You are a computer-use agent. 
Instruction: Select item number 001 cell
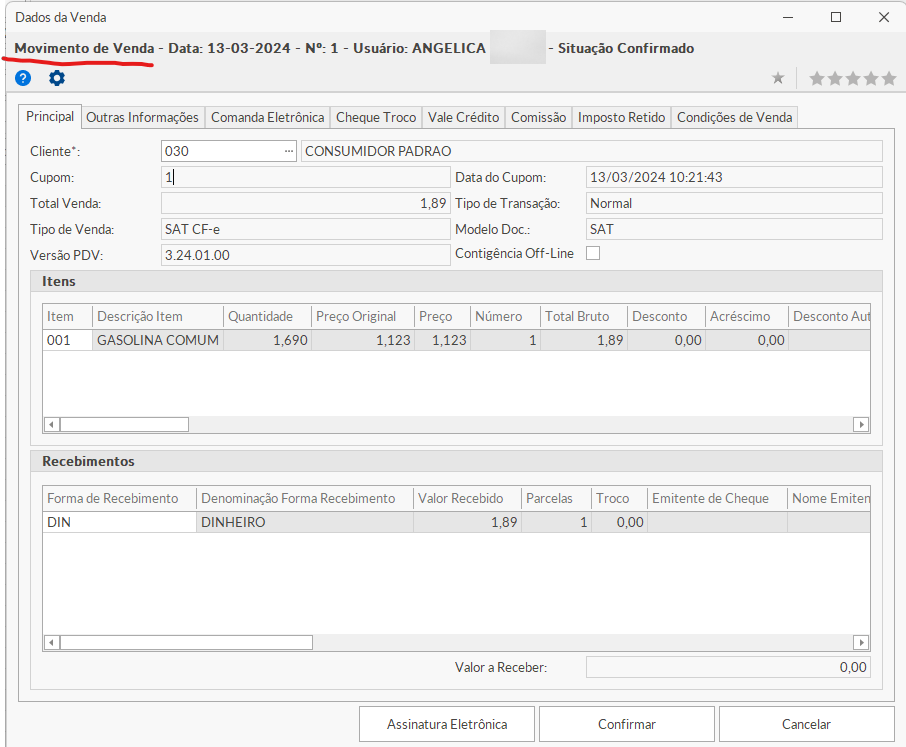68,340
